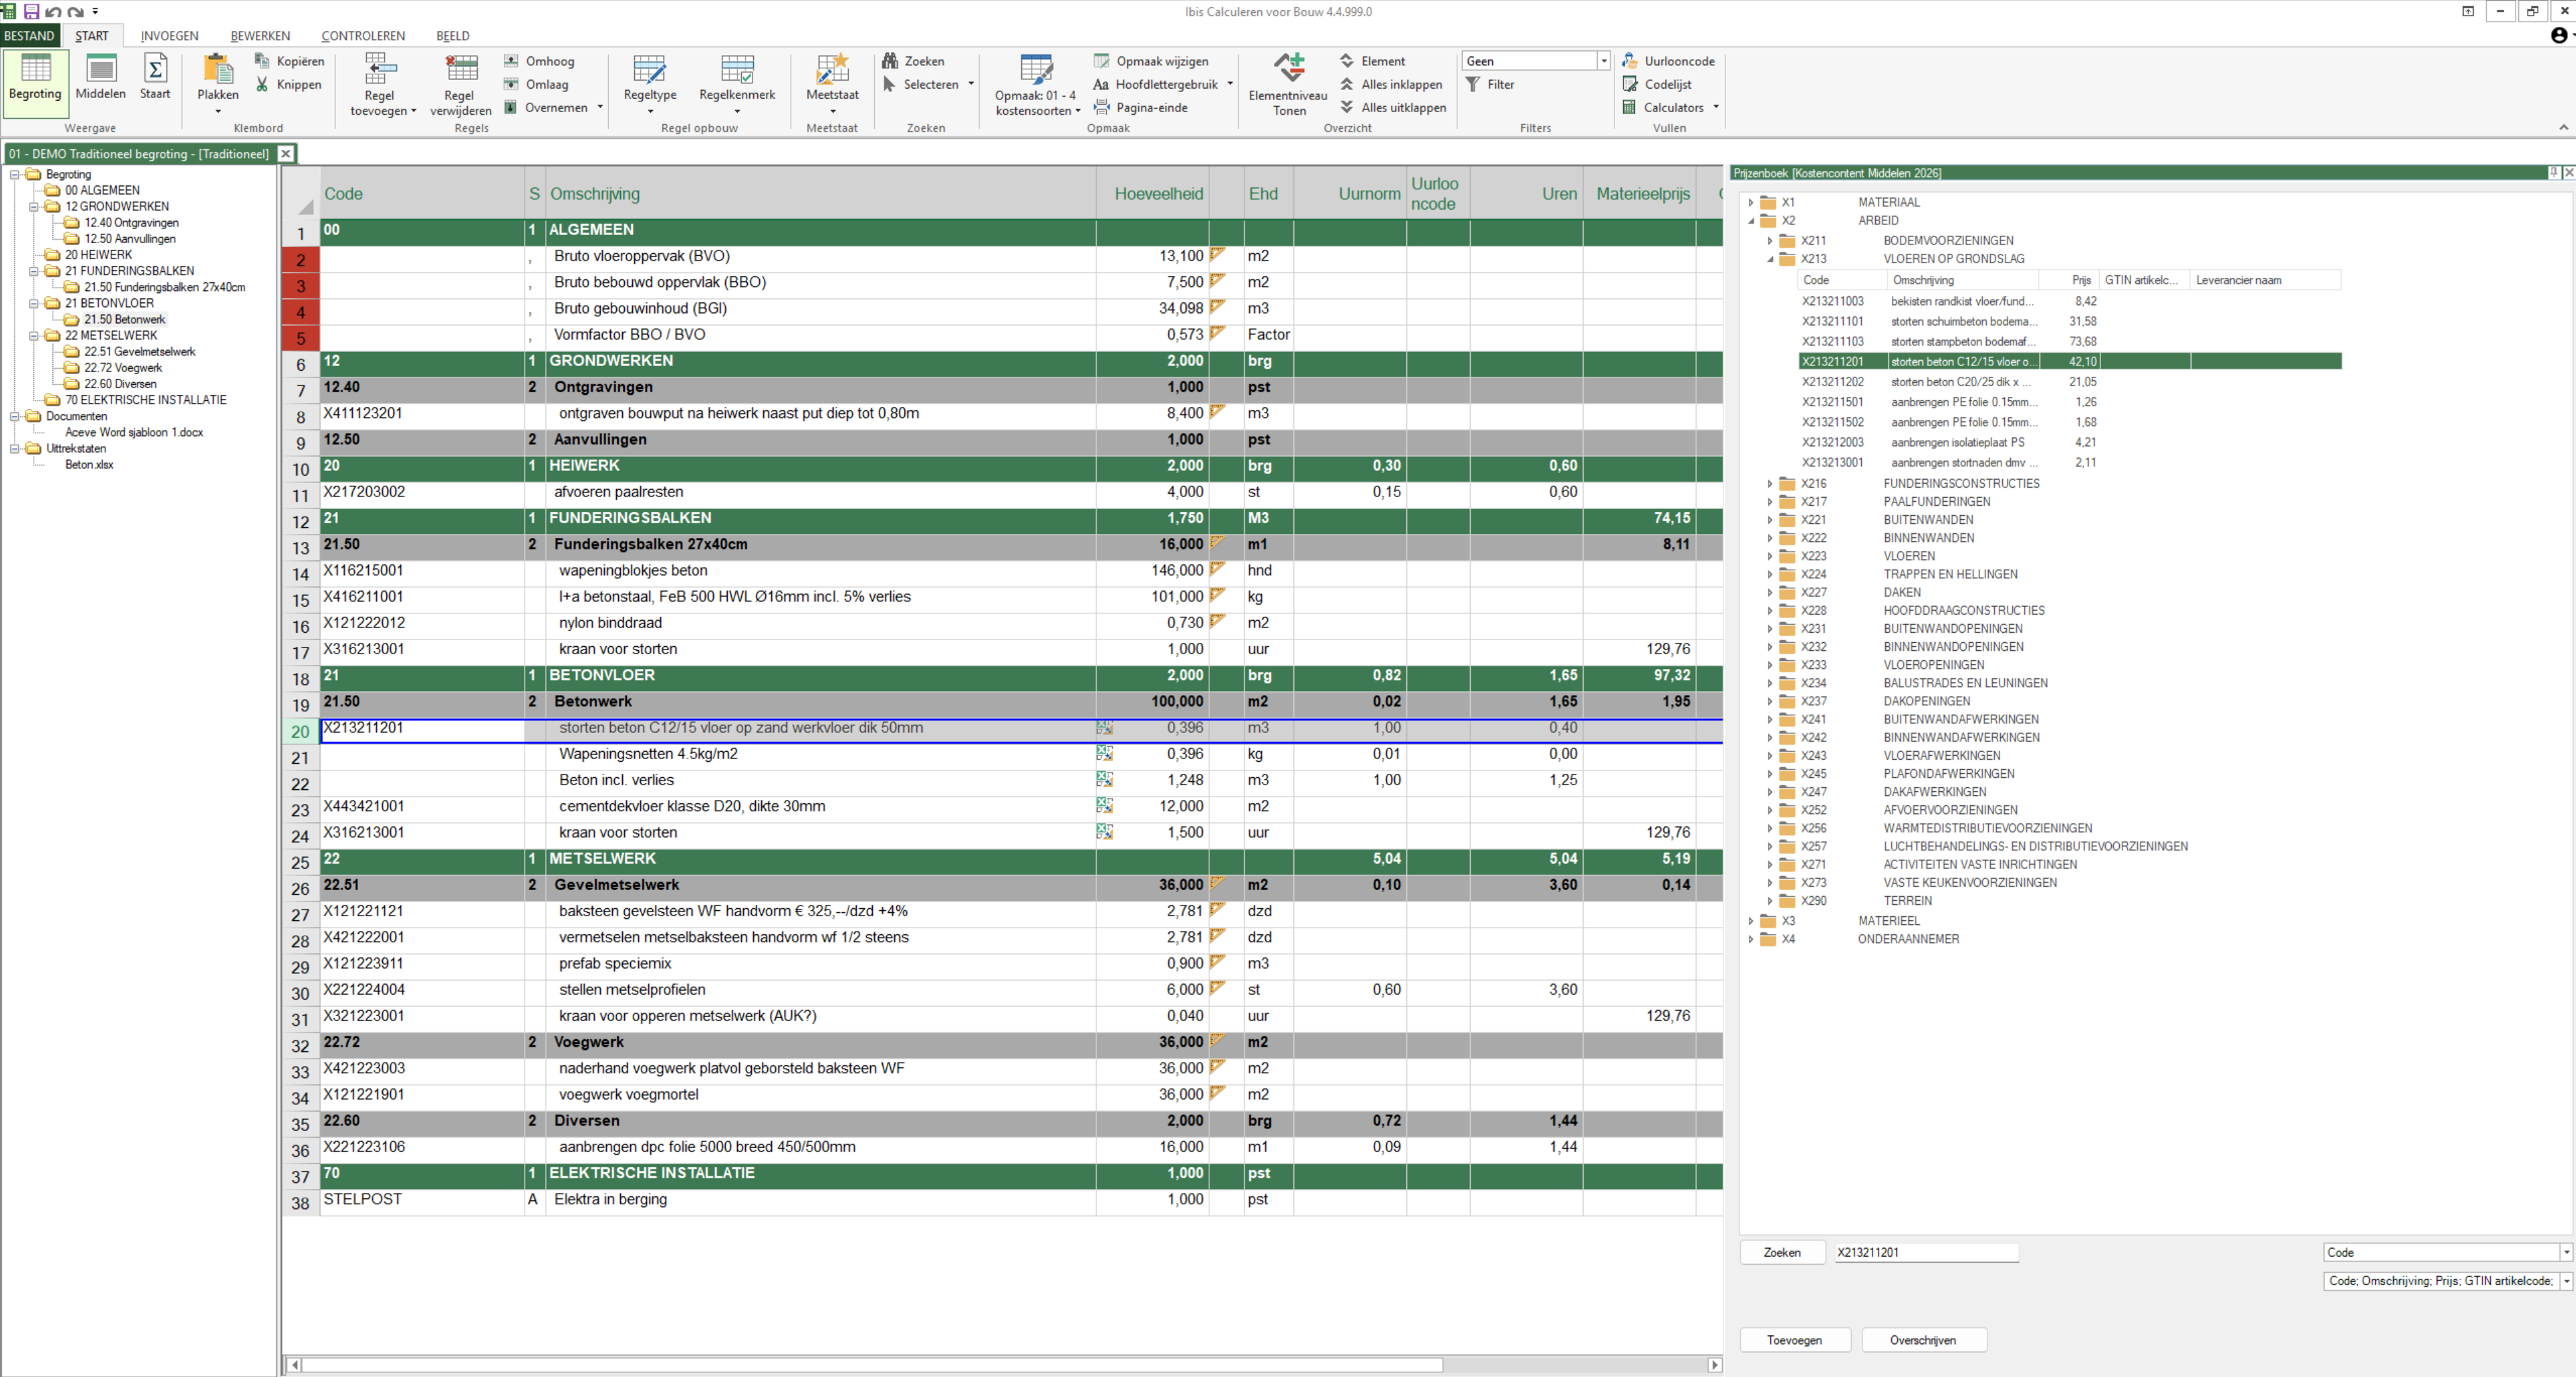Collapse the ribbon with the chevron
Image resolution: width=2576 pixels, height=1377 pixels.
coord(2563,128)
